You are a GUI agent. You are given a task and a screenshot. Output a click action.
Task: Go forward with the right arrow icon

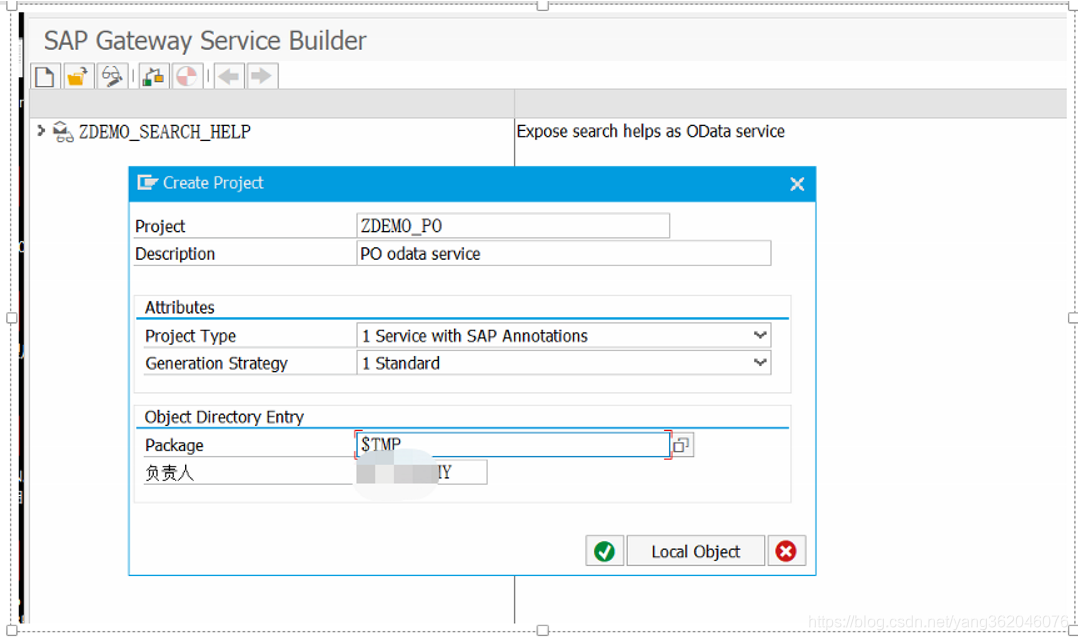pyautogui.click(x=262, y=76)
